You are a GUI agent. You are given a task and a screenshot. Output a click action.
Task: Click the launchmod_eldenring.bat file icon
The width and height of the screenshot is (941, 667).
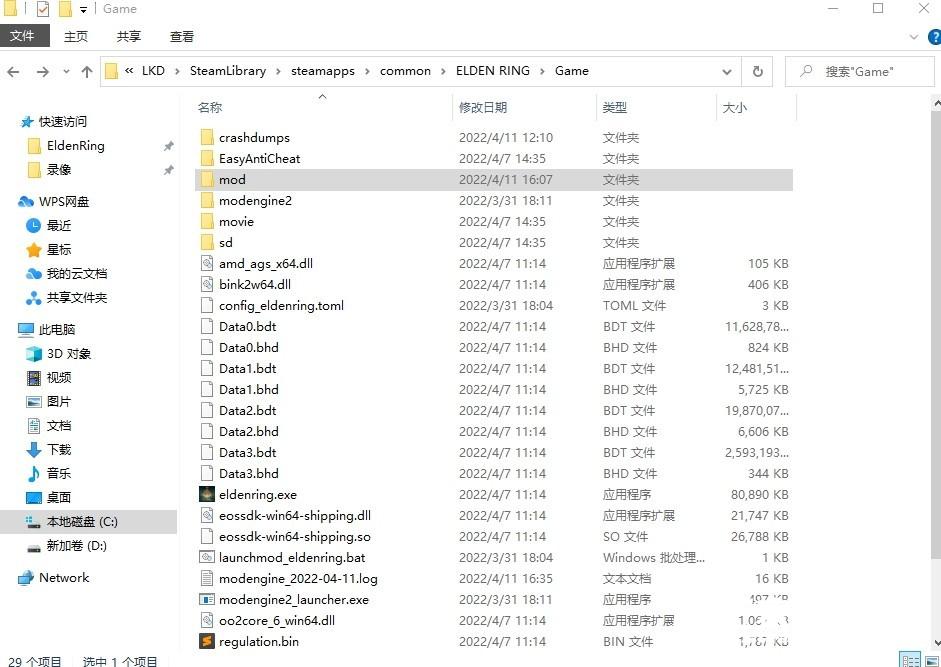[x=206, y=558]
